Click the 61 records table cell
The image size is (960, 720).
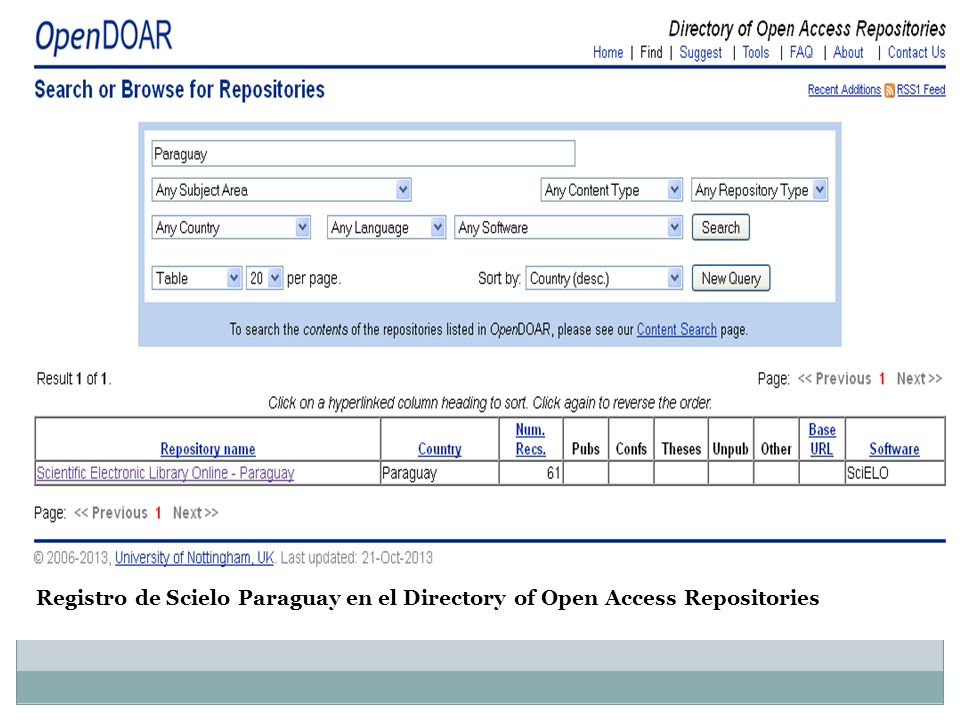click(531, 473)
